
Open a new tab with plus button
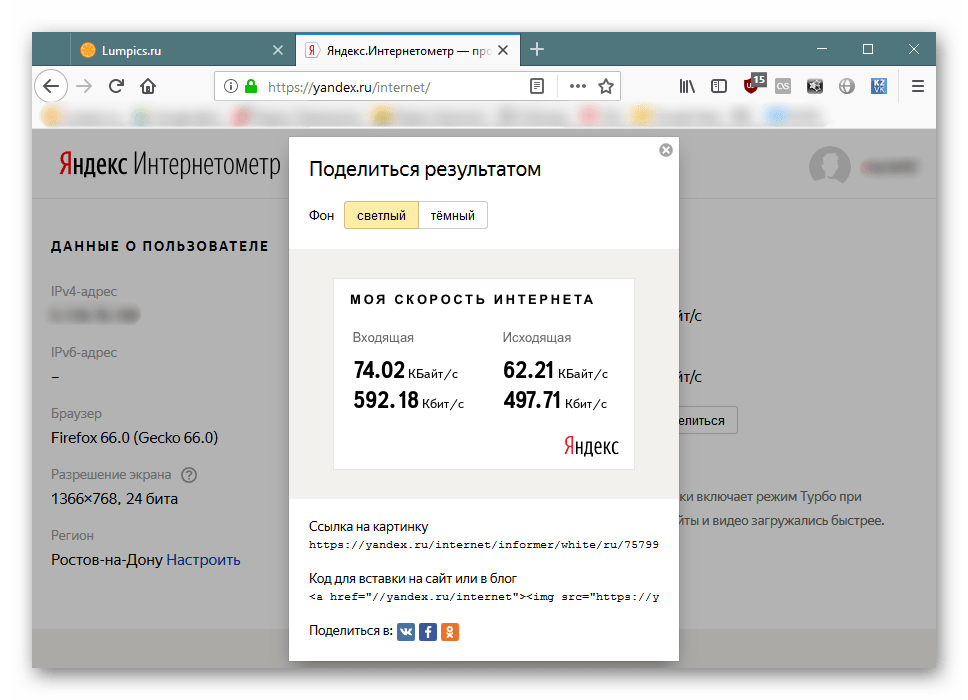(537, 49)
